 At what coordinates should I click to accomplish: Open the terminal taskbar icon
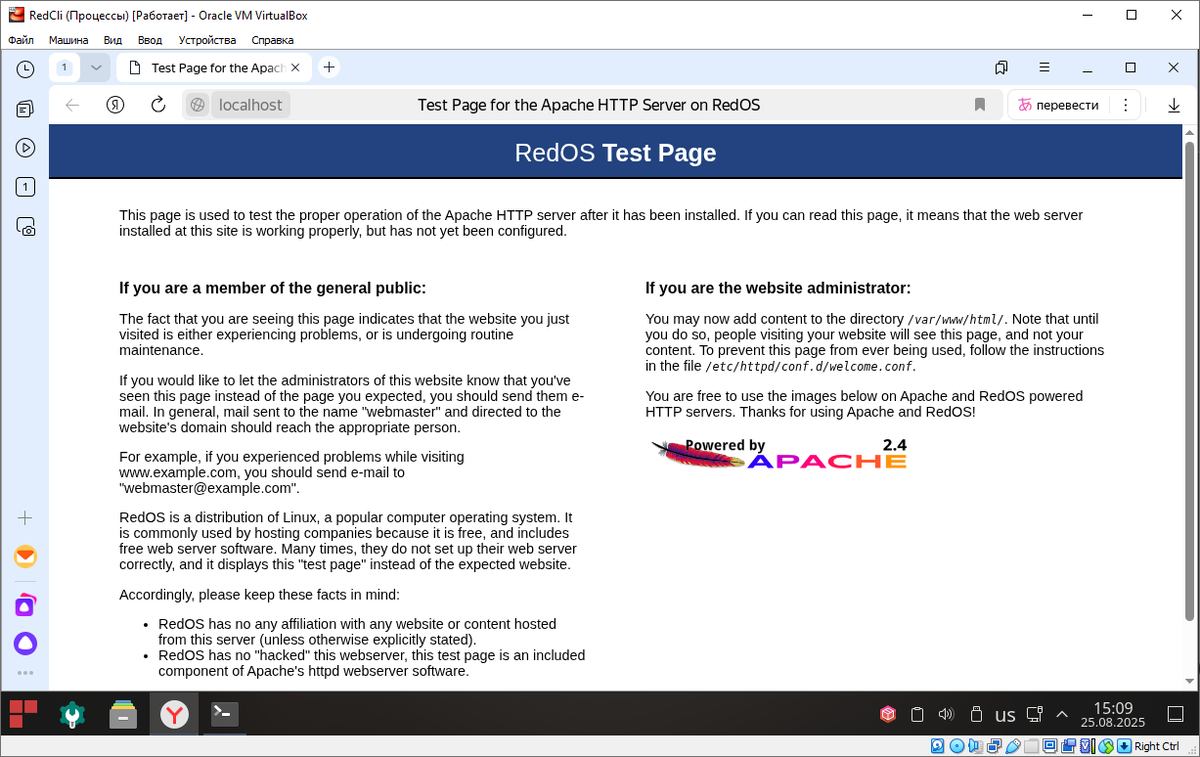[x=225, y=714]
